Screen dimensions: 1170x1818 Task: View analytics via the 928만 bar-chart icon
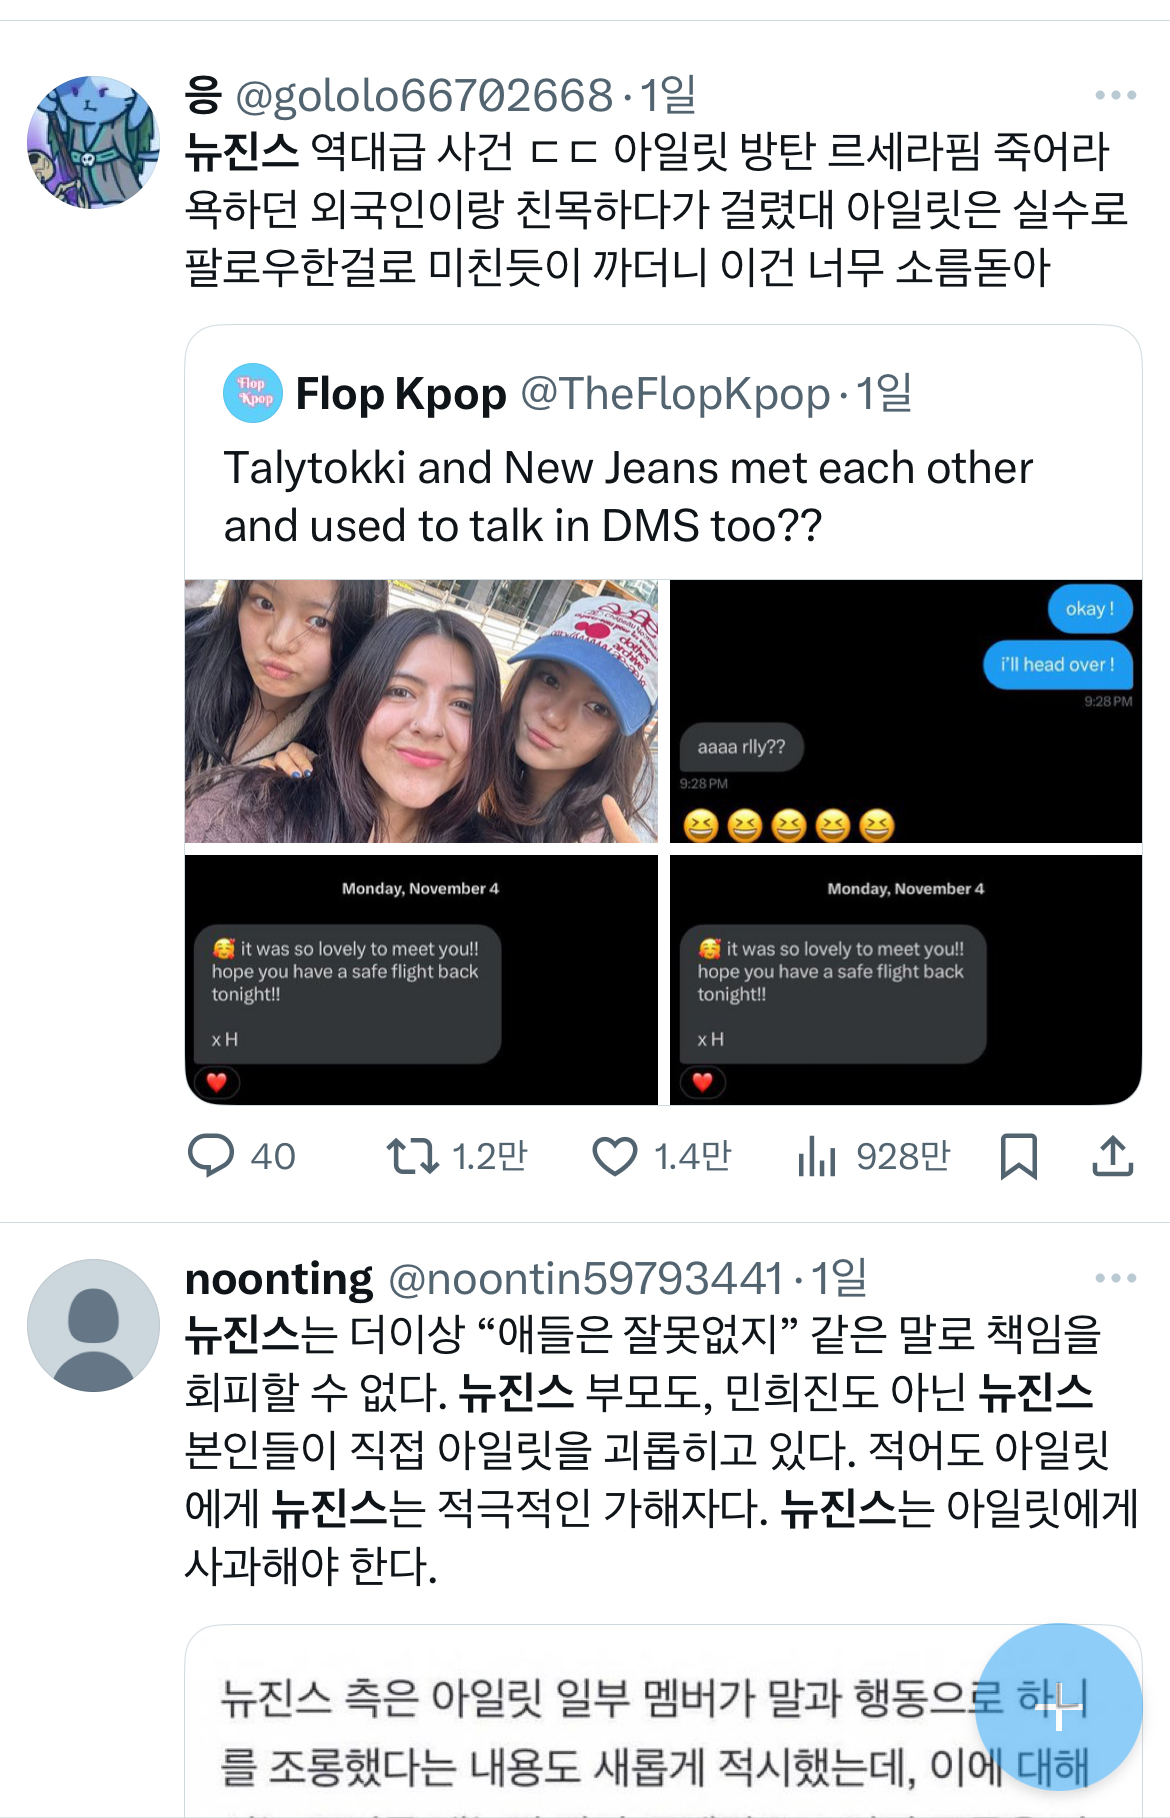coord(817,1157)
